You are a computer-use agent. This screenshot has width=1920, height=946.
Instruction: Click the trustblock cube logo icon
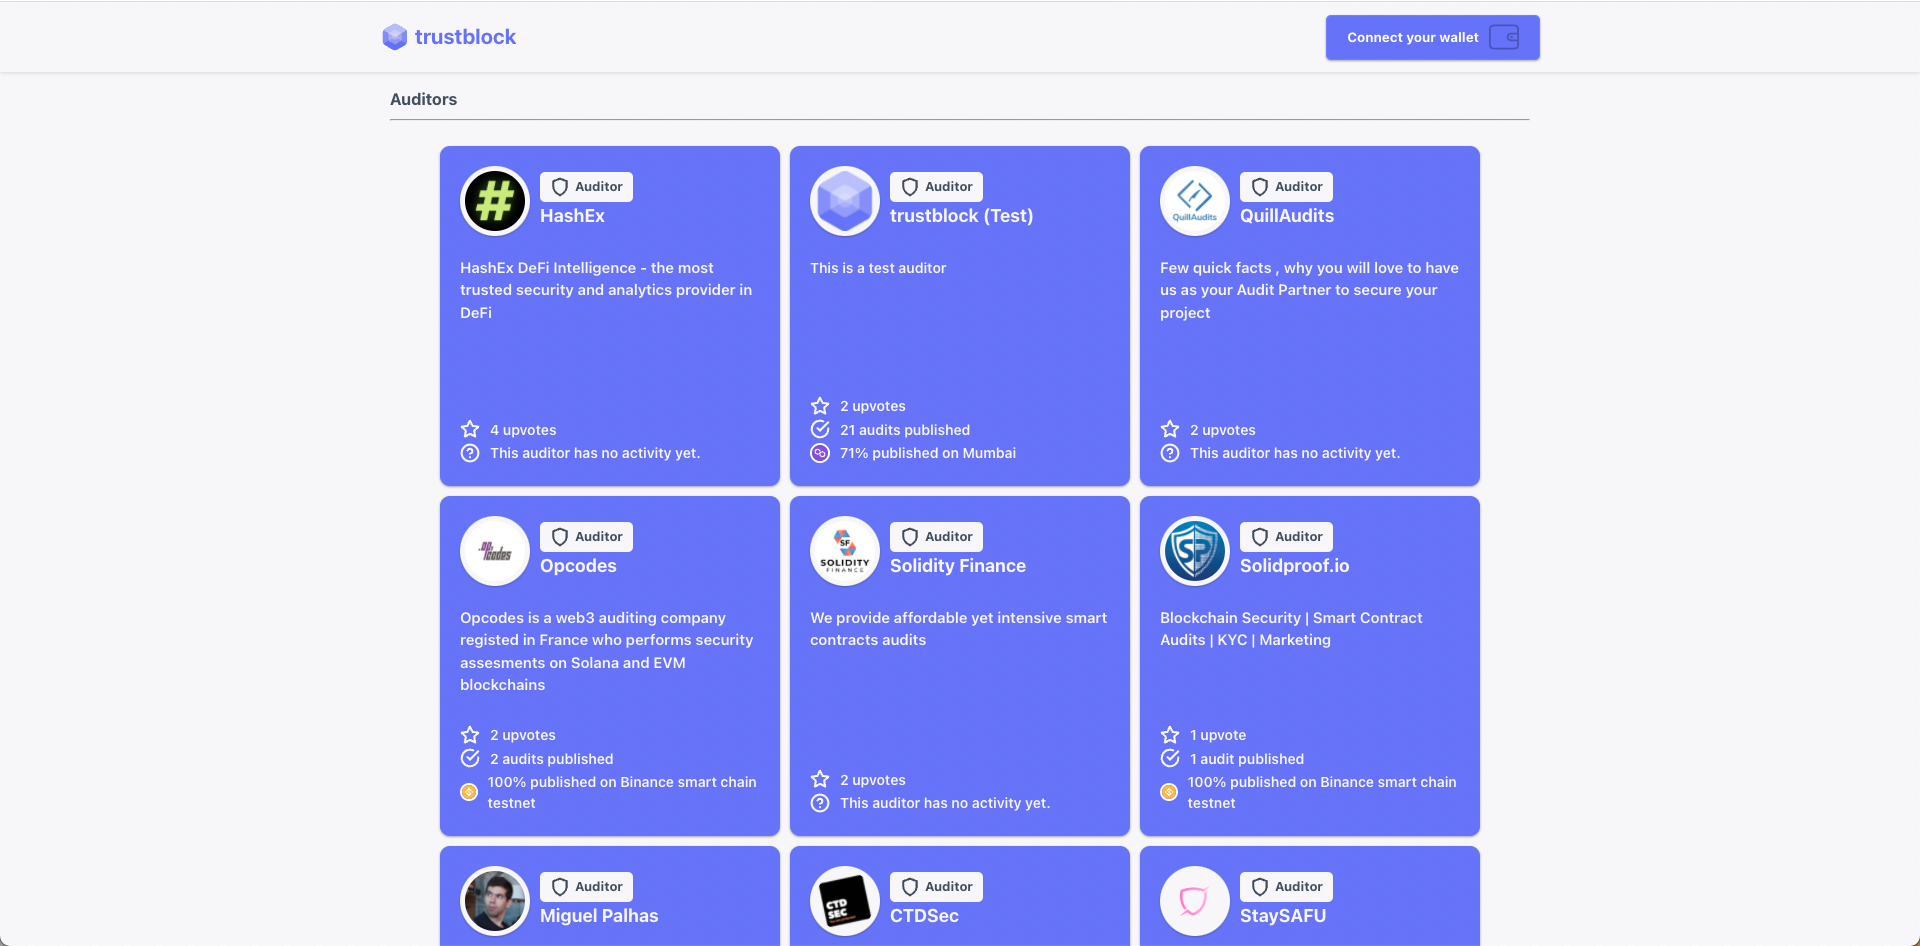pos(395,37)
